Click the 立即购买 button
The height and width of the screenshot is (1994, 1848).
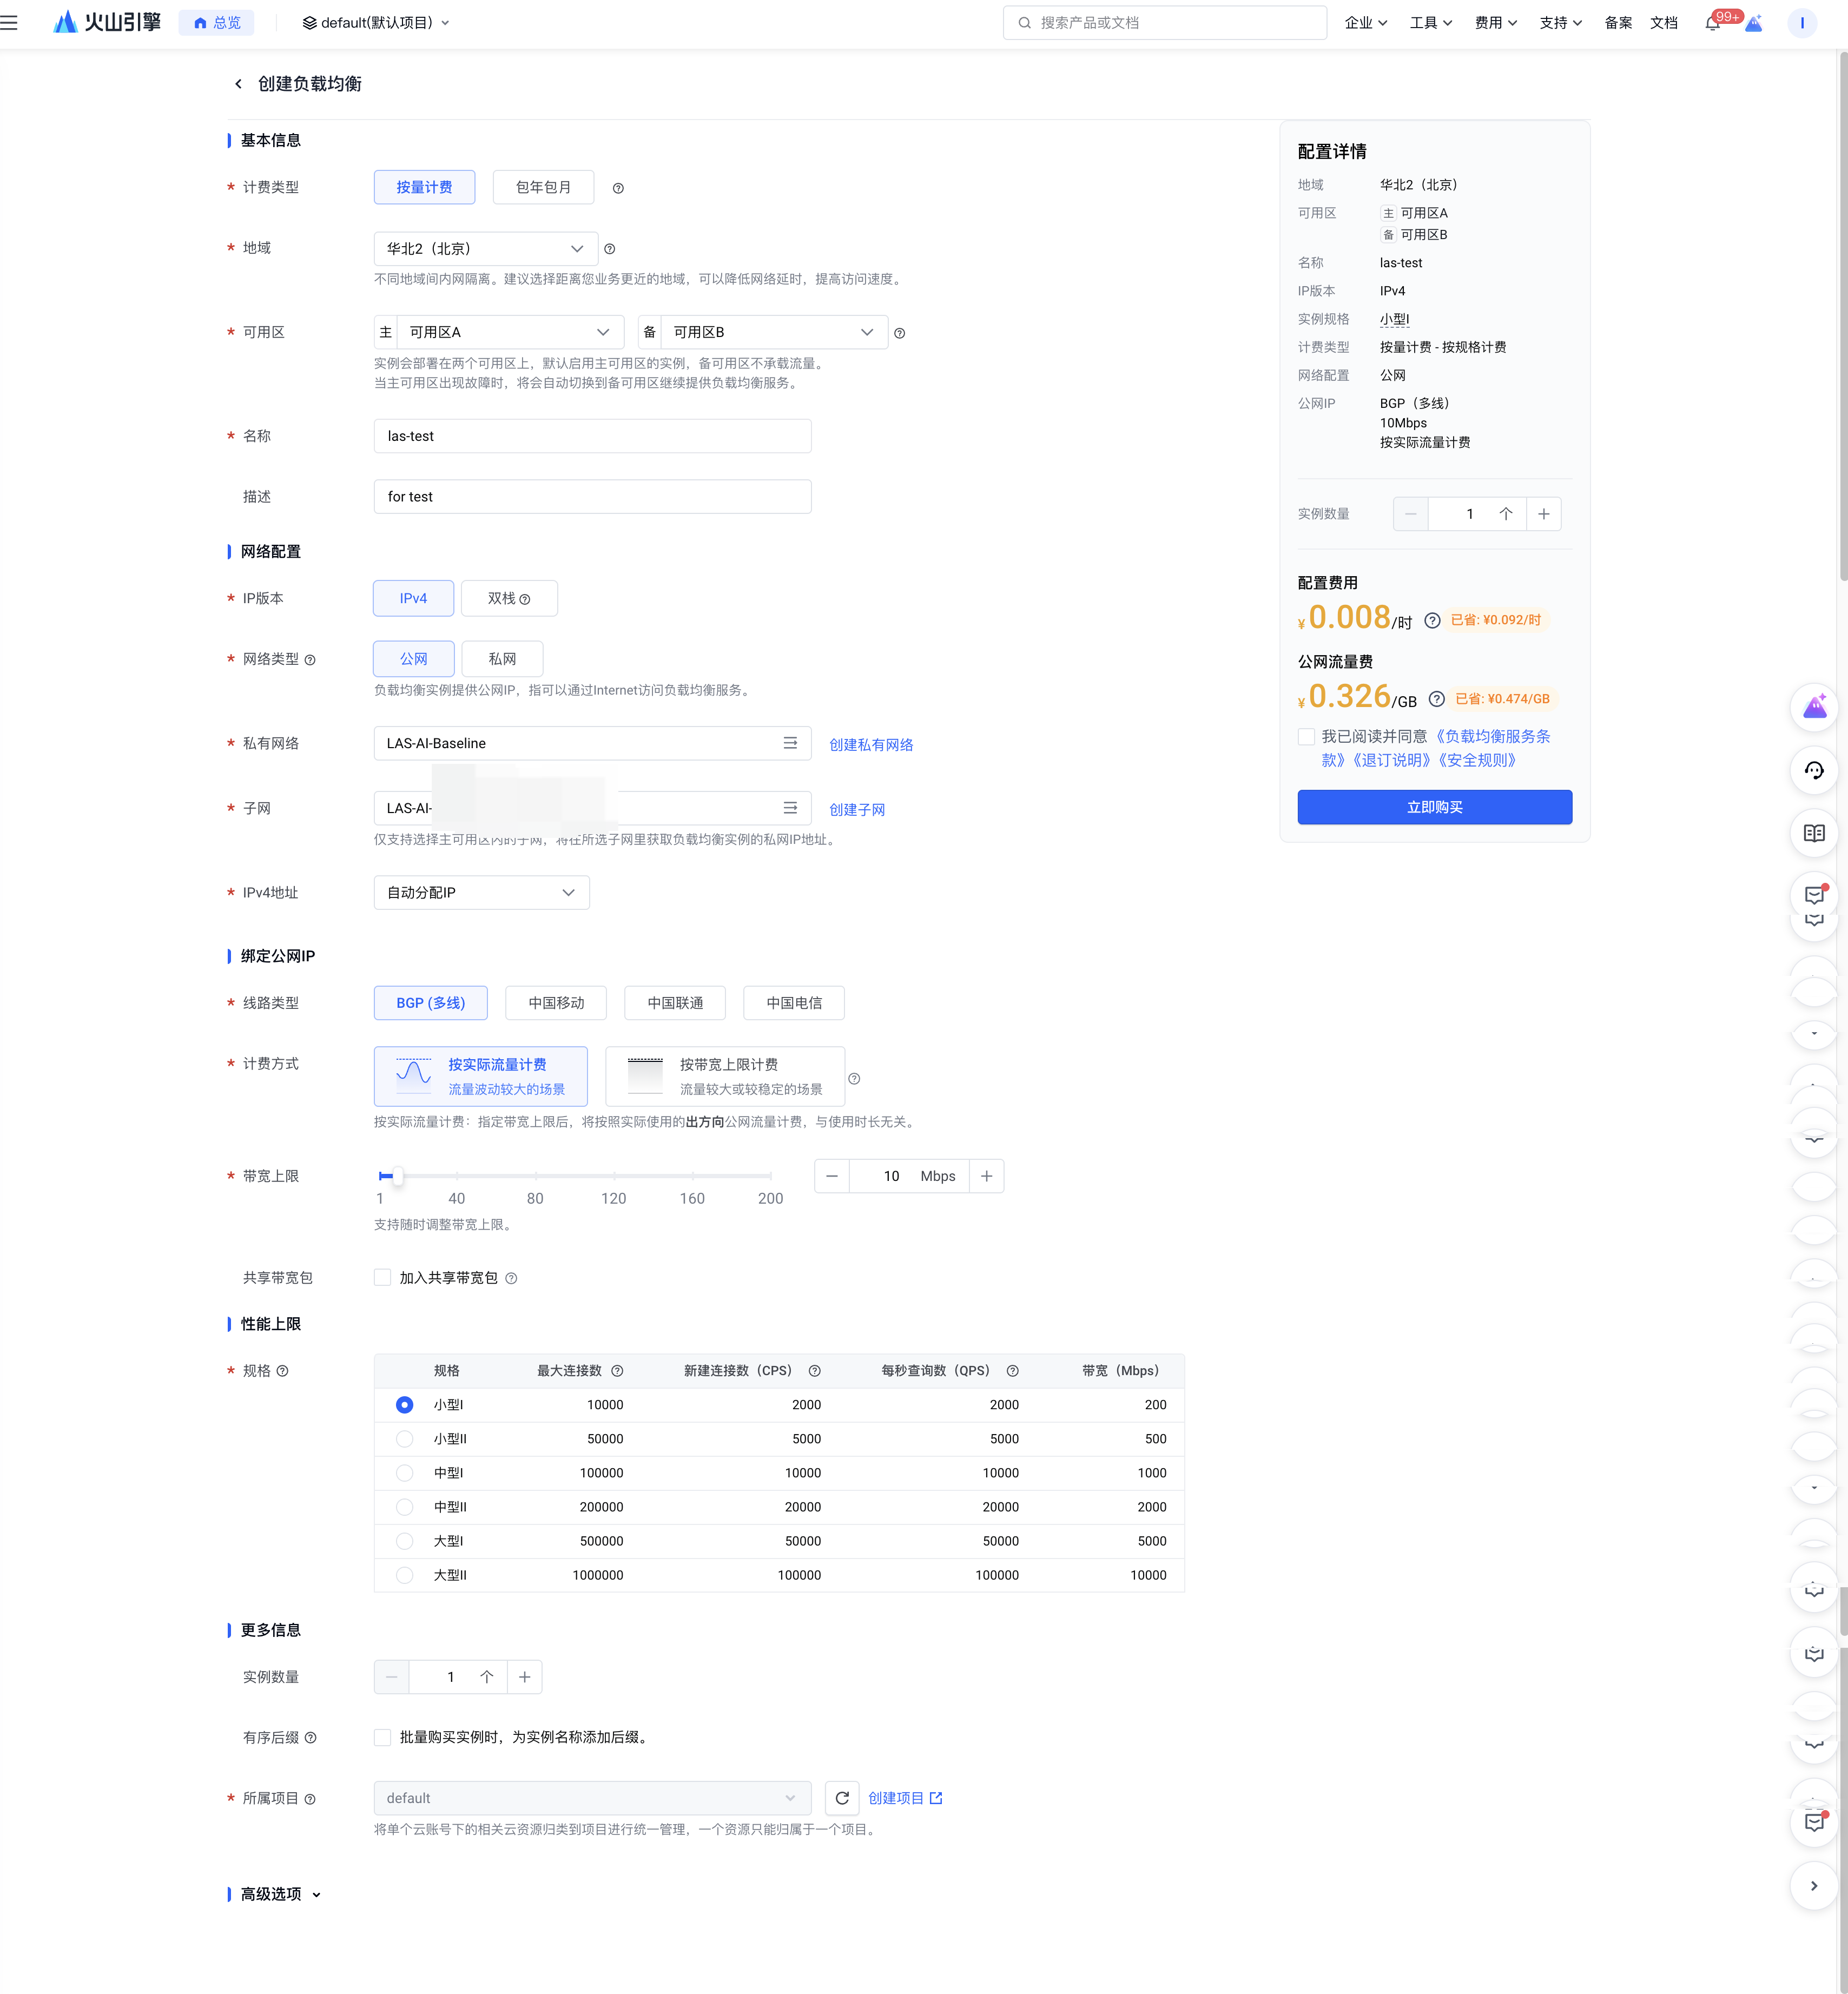pos(1434,807)
